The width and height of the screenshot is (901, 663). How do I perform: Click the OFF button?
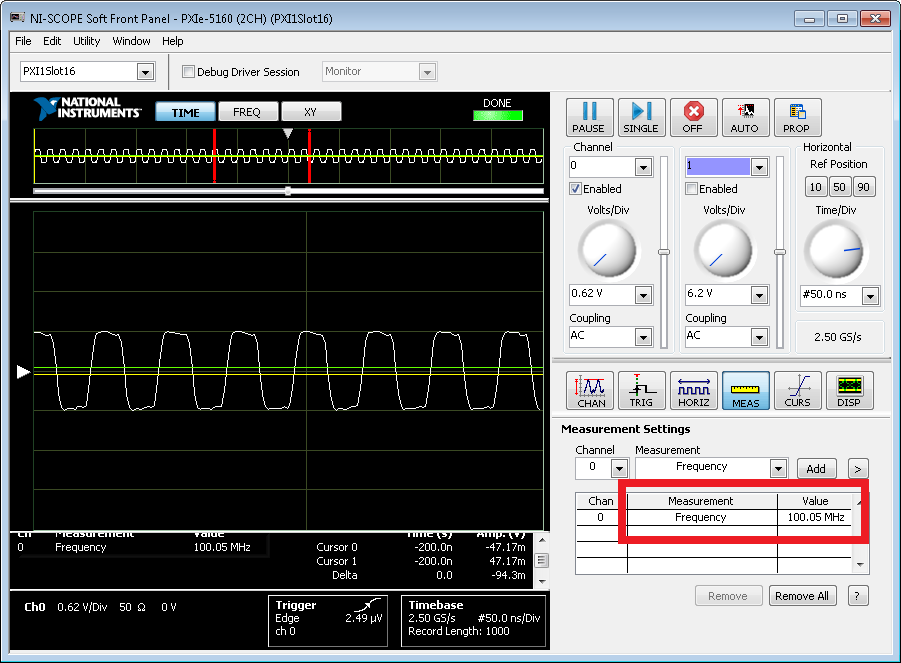tap(693, 117)
